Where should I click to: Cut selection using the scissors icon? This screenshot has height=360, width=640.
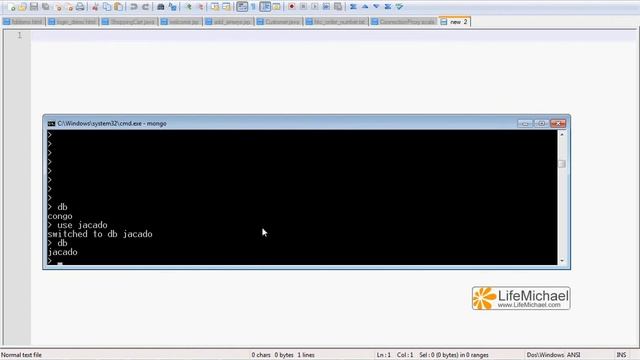pos(95,7)
